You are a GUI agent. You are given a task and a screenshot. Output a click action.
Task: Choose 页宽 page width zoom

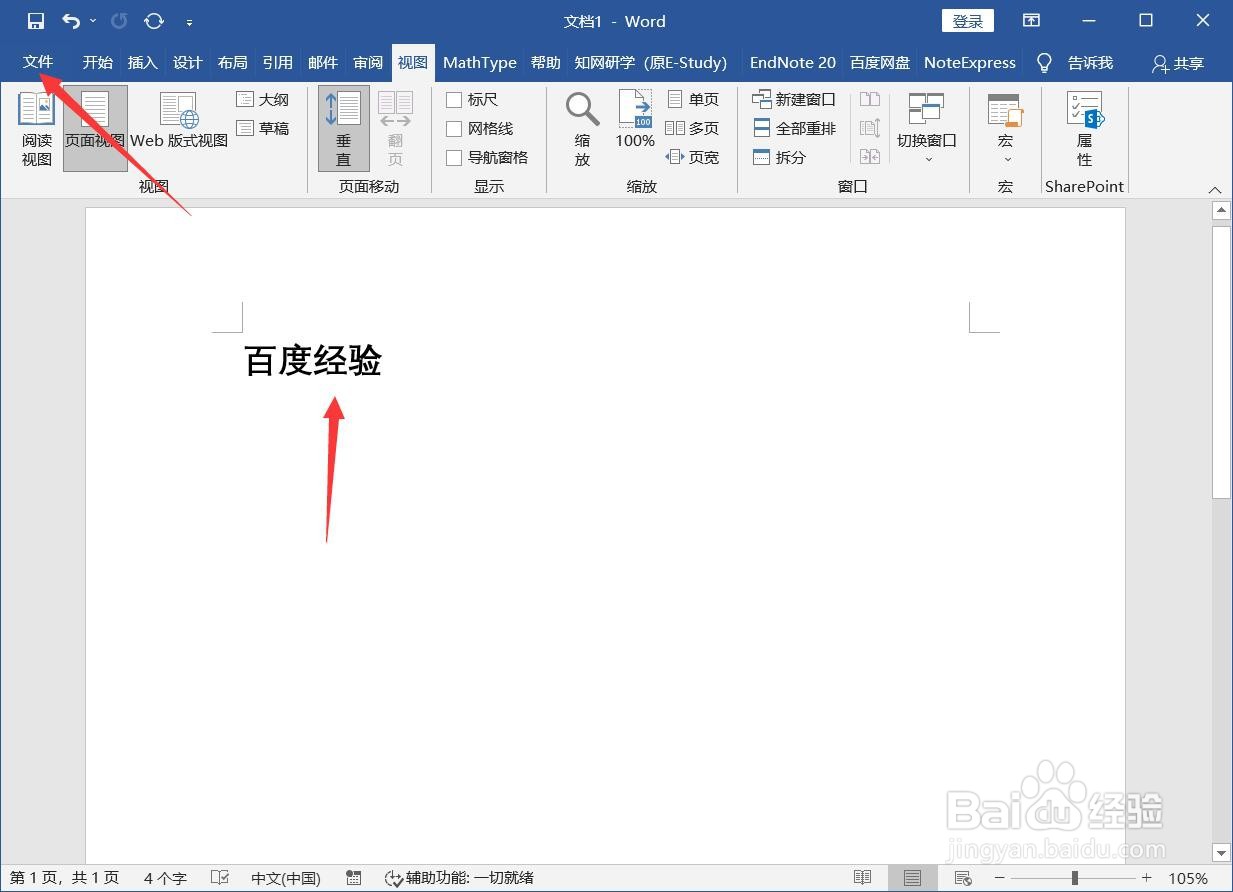(x=693, y=157)
